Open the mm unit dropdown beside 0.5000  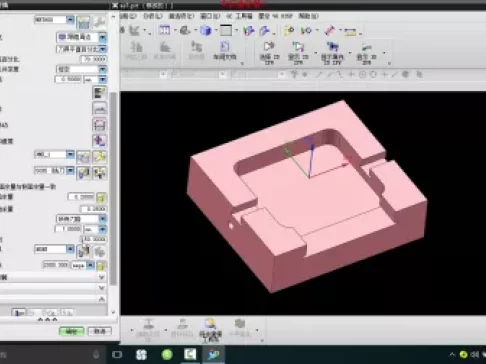pyautogui.click(x=95, y=79)
